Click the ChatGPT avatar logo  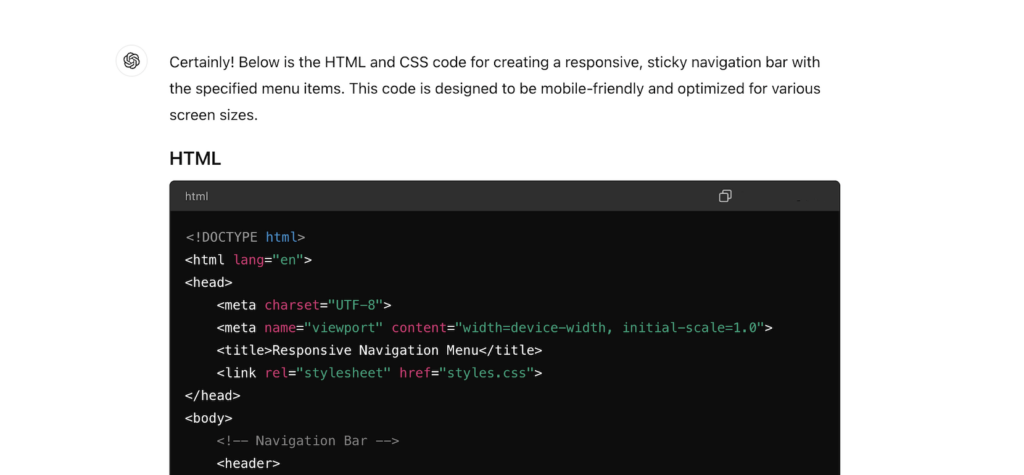pos(131,61)
